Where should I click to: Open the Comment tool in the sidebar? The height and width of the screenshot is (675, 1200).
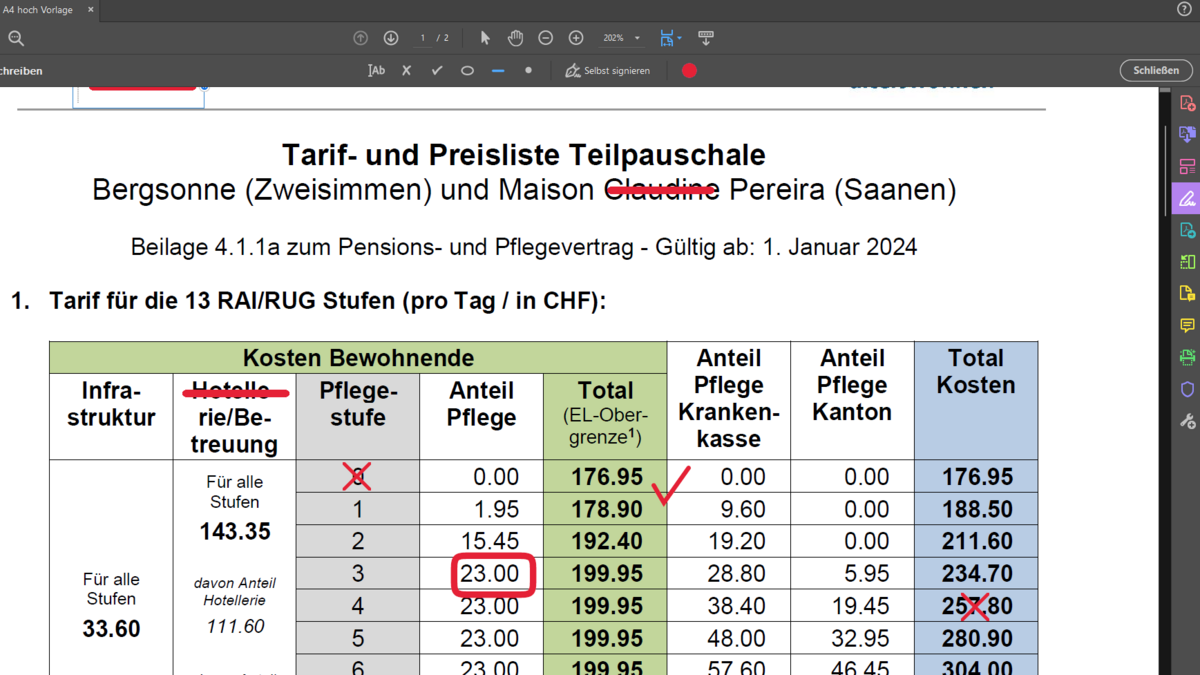point(1187,325)
